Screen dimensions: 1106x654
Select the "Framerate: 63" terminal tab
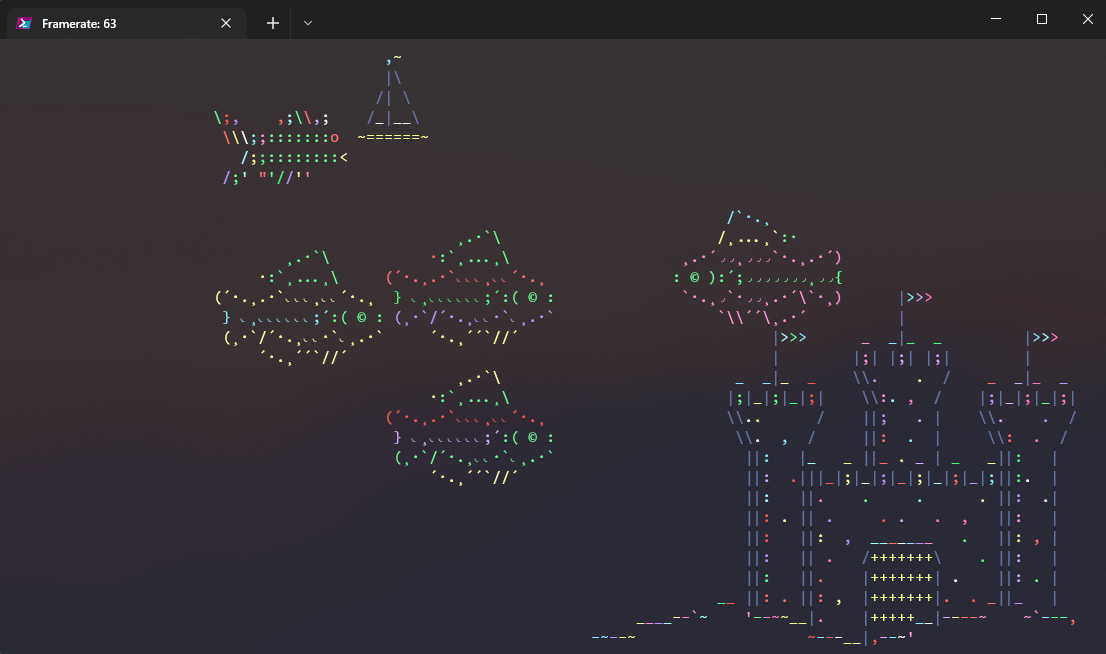coord(127,23)
